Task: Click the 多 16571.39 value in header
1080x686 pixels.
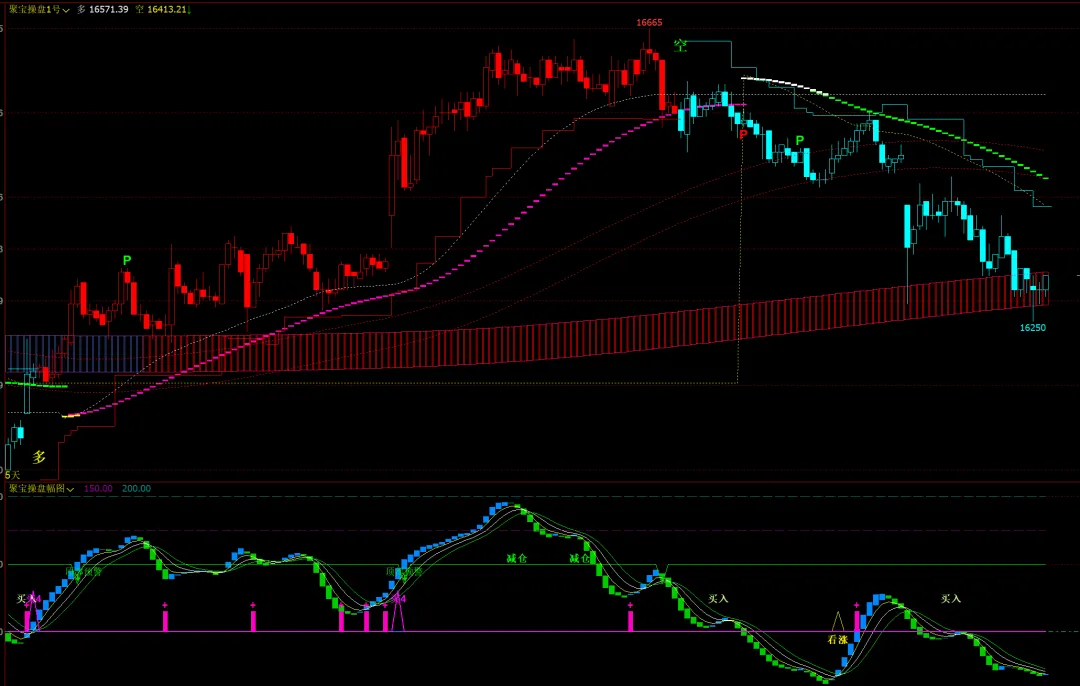Action: click(x=103, y=10)
